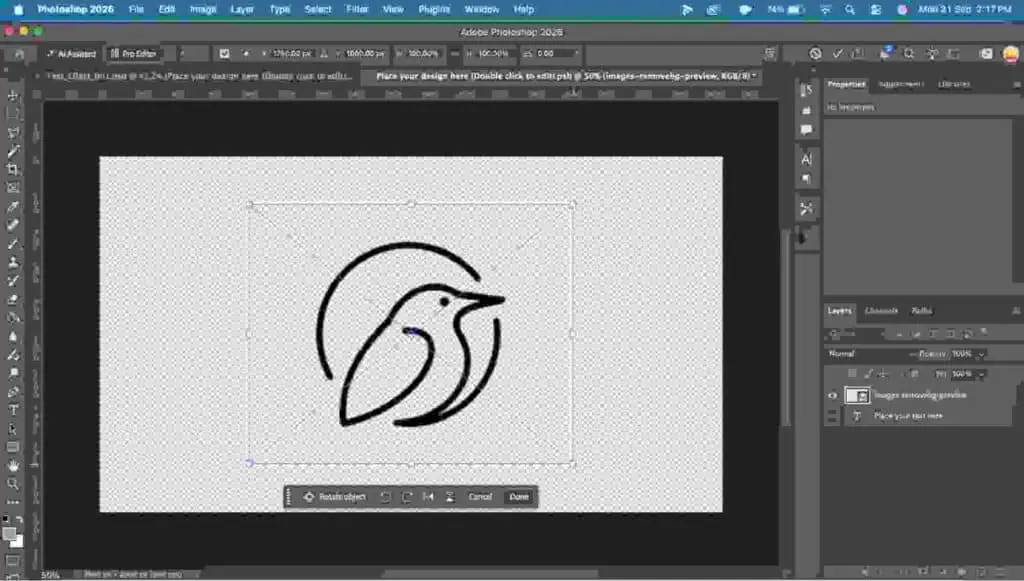
Task: Click the Rotate object button
Action: 334,497
